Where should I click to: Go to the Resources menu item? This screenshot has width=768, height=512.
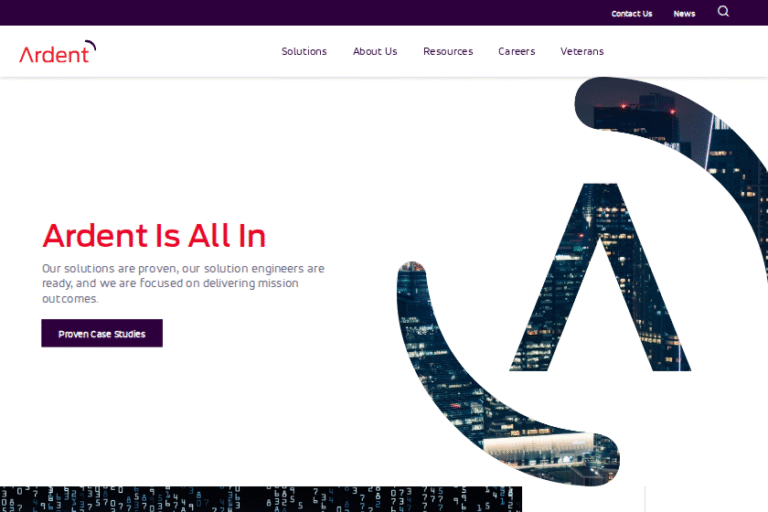448,51
